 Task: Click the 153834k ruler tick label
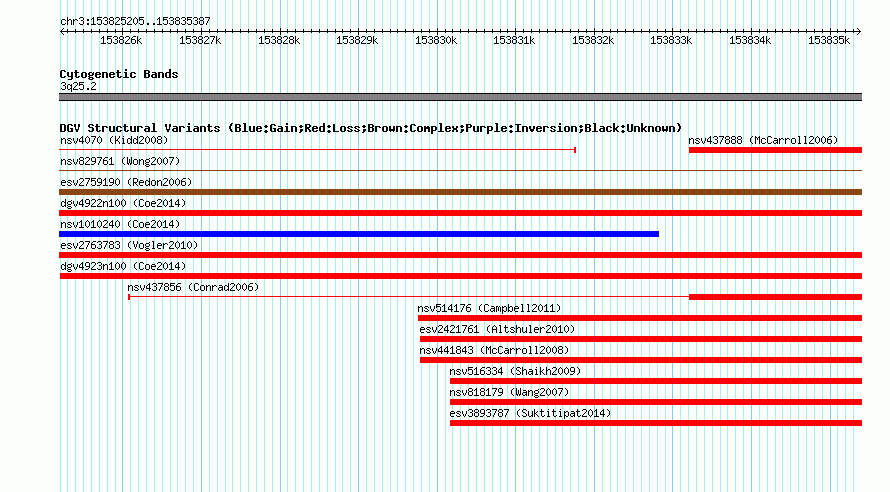coord(750,40)
